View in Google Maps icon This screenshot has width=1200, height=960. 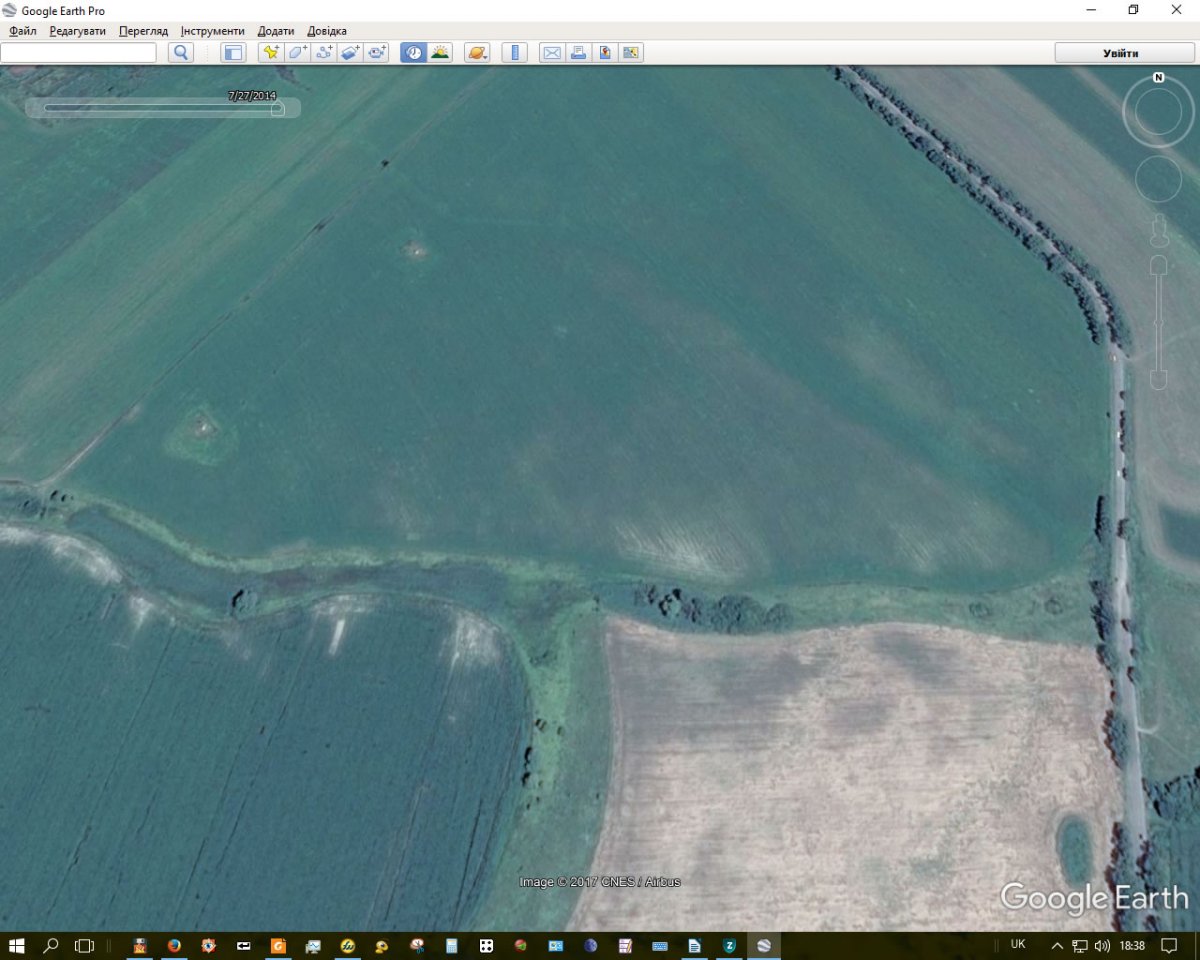tap(604, 53)
